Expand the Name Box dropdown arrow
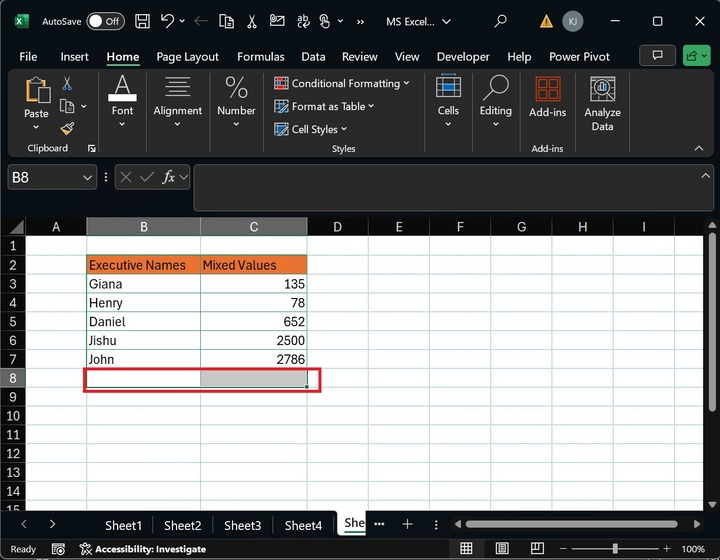The width and height of the screenshot is (720, 560). [x=87, y=177]
